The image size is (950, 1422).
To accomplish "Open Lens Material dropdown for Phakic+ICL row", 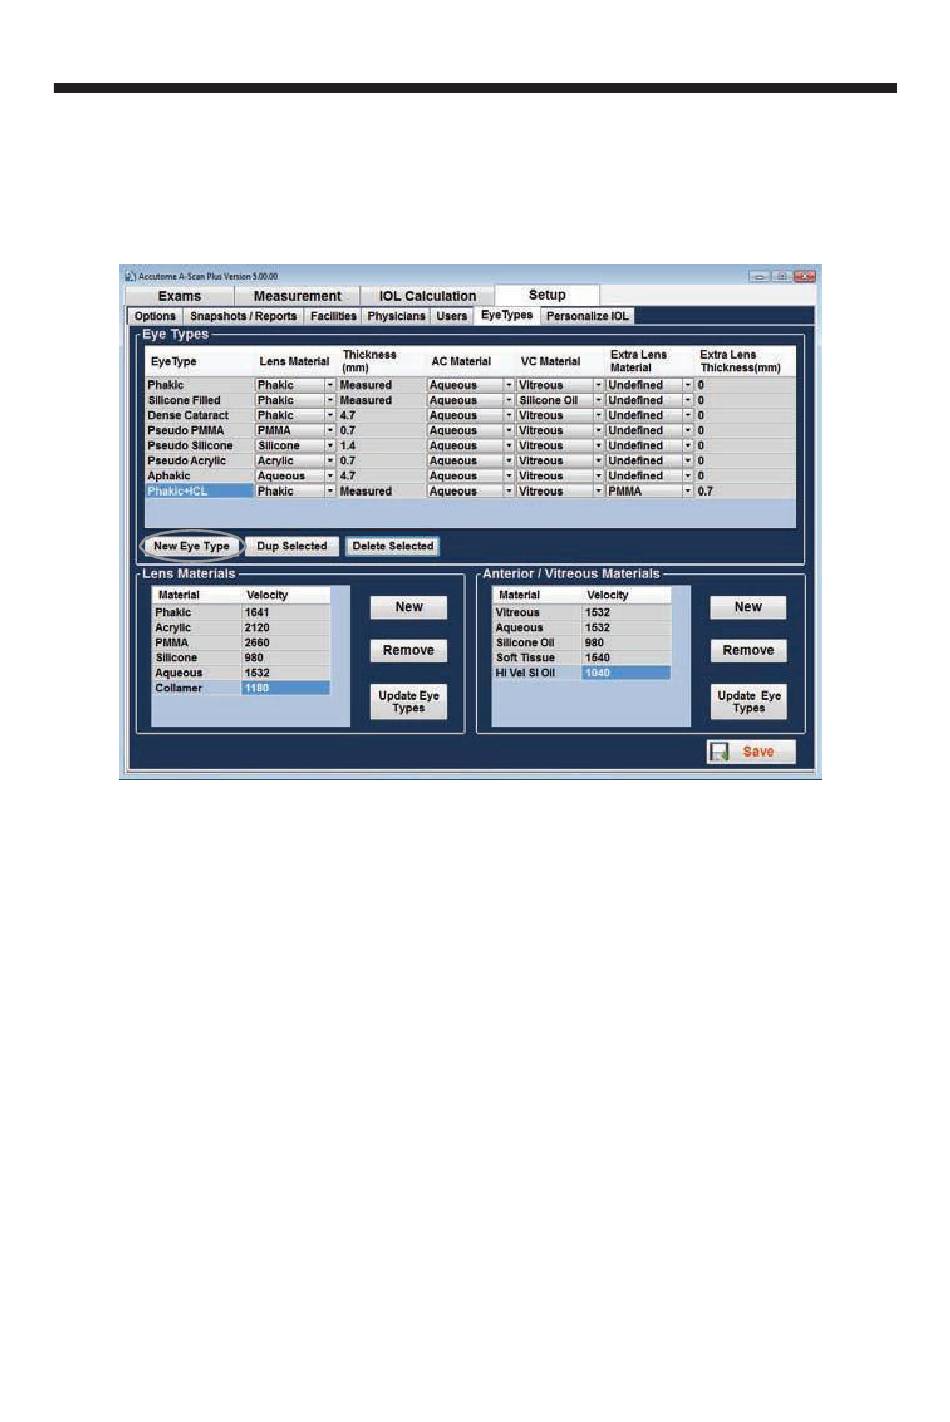I will [330, 491].
